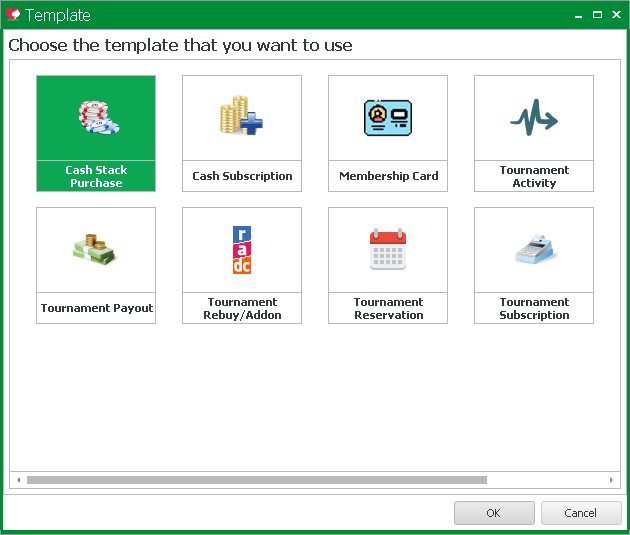The width and height of the screenshot is (630, 535).
Task: Select the Tournament Reservation calendar icon
Action: tap(388, 249)
